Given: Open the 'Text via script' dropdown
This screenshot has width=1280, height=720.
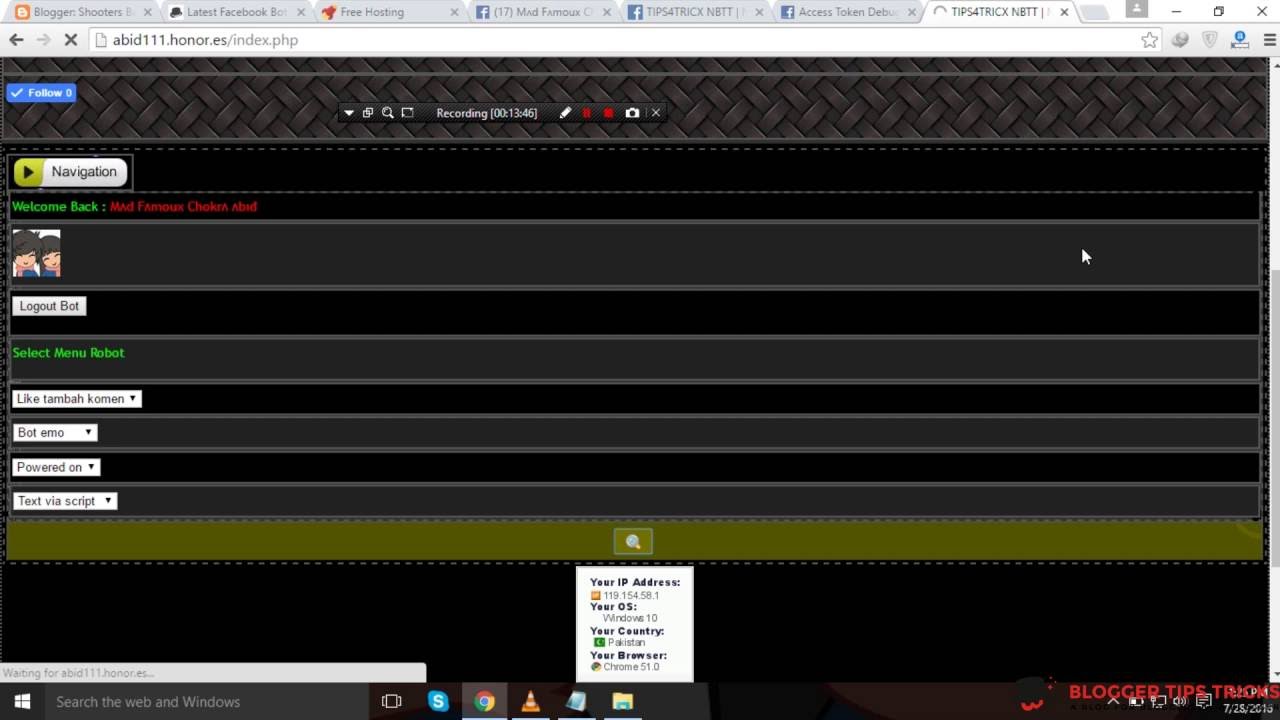Looking at the screenshot, I should (x=65, y=501).
